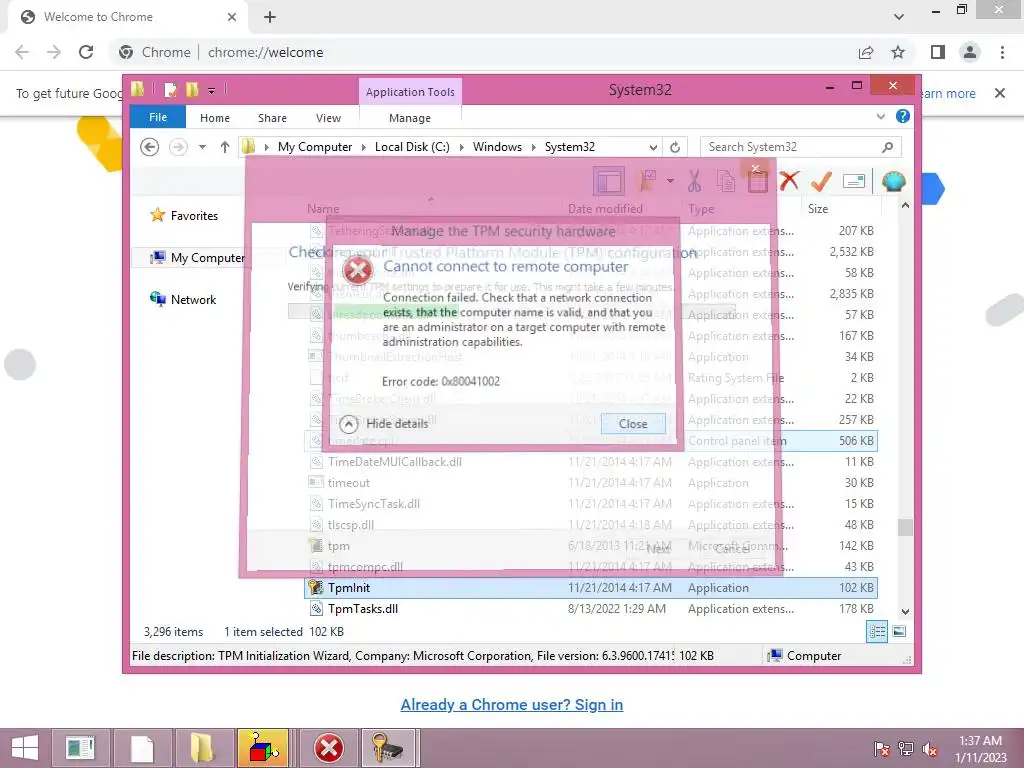
Task: Expand breadcrumb arrow after Windows
Action: tap(534, 147)
